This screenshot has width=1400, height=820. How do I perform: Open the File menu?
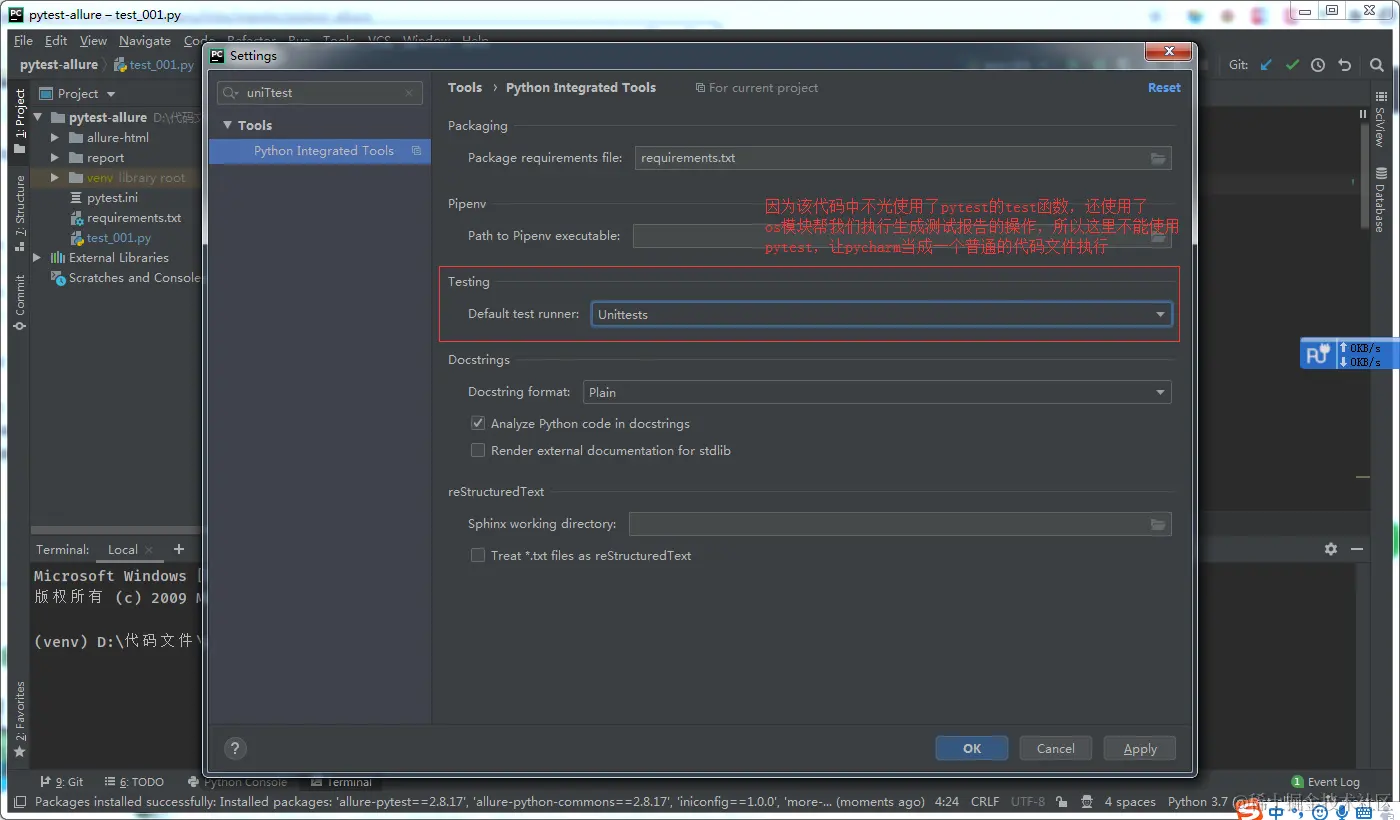pyautogui.click(x=24, y=40)
